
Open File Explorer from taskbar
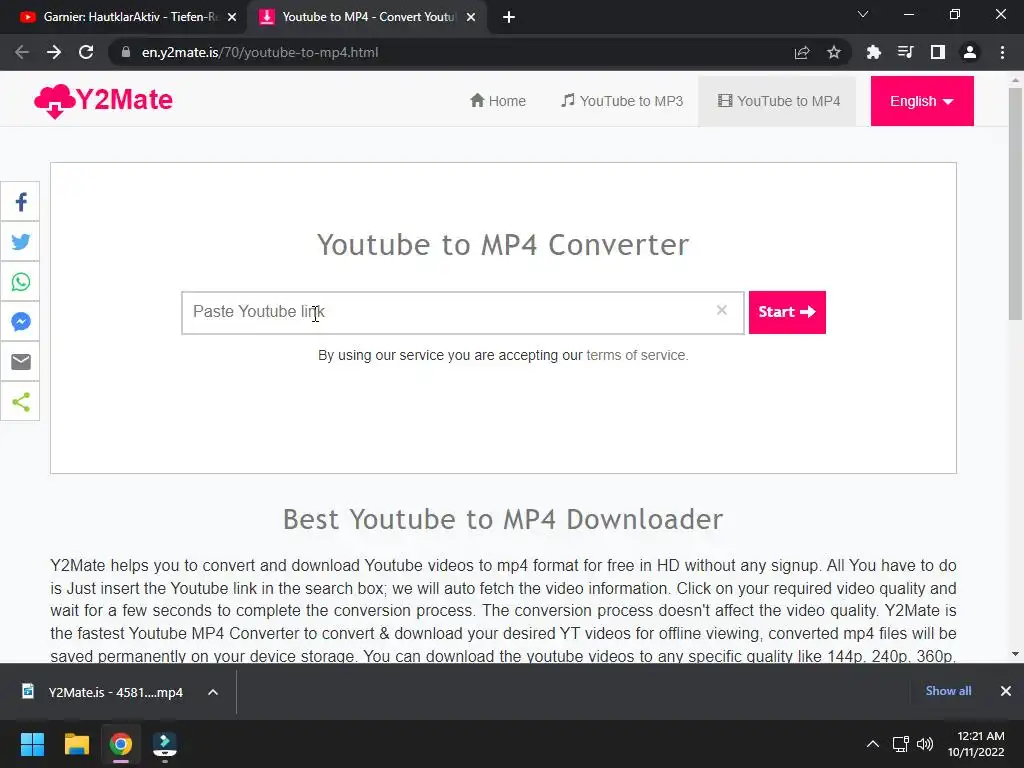(76, 744)
